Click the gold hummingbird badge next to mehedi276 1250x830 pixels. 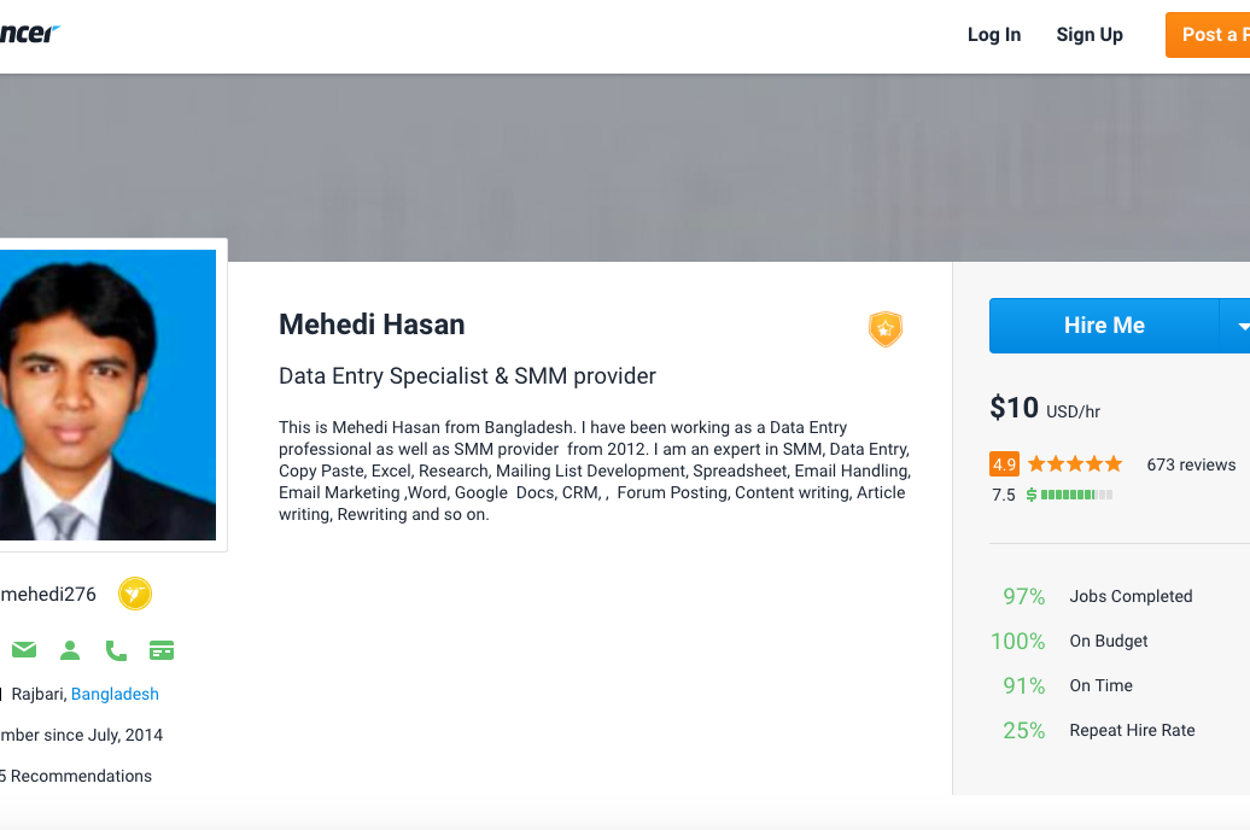tap(135, 594)
